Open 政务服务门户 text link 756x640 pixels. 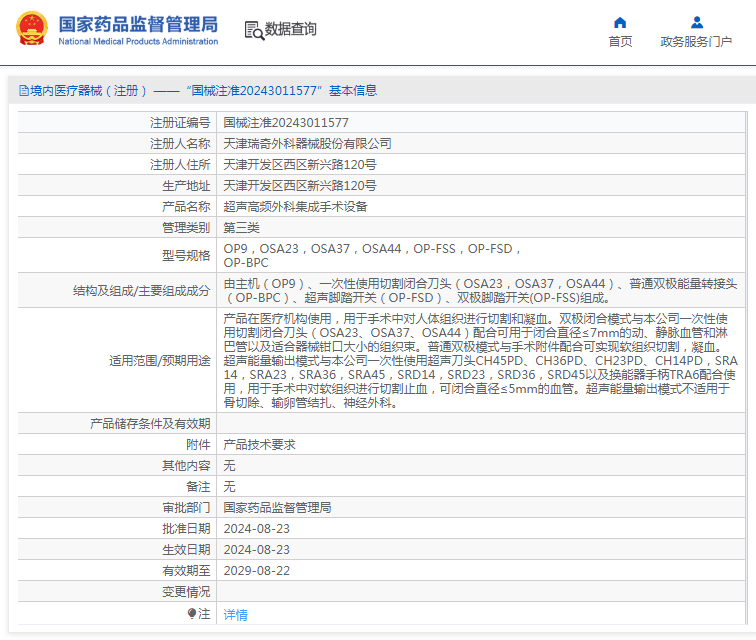point(696,41)
